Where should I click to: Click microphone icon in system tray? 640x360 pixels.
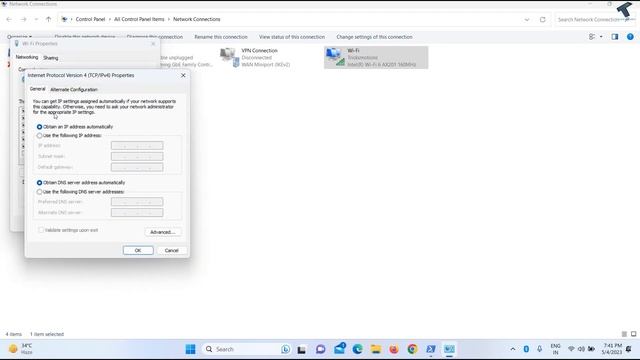(x=540, y=349)
